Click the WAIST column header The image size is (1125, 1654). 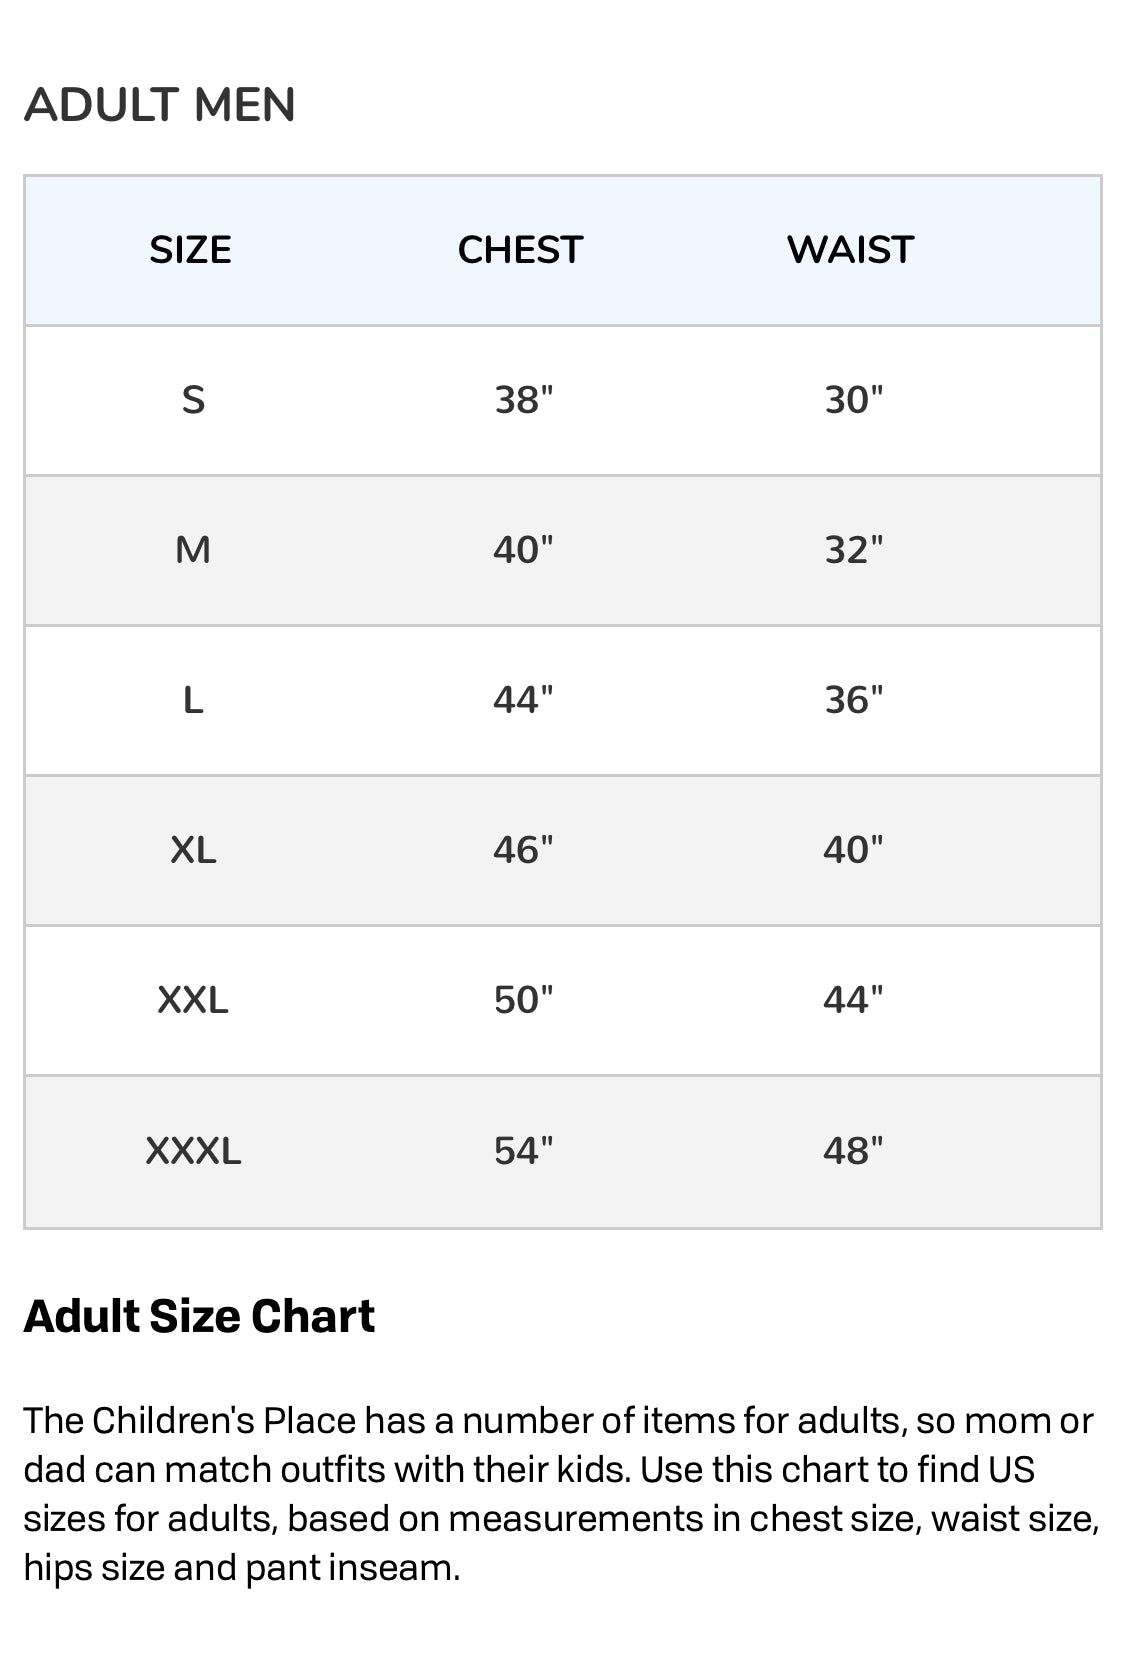point(850,250)
